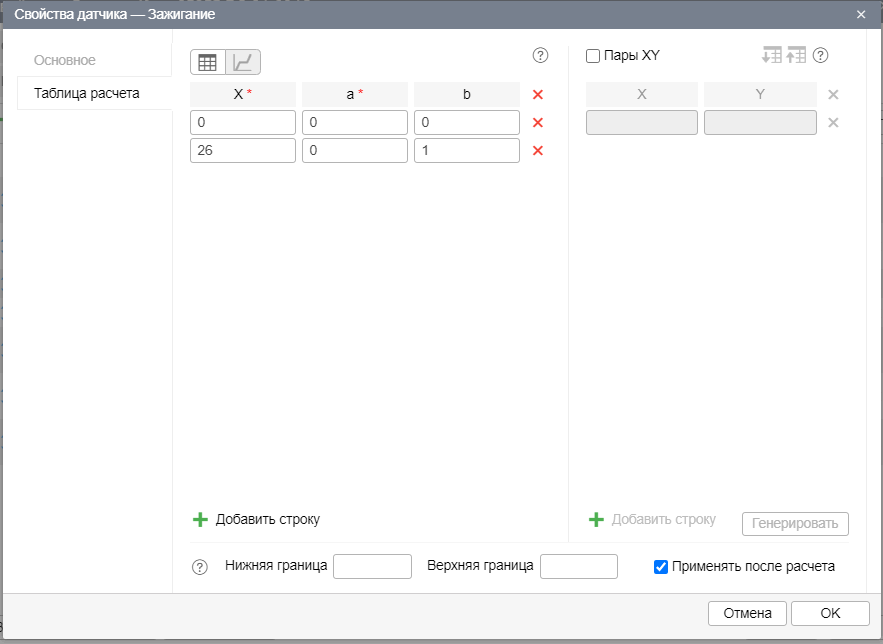Viewport: 883px width, 644px height.
Task: Enable the Пары XY checkbox
Action: point(593,56)
